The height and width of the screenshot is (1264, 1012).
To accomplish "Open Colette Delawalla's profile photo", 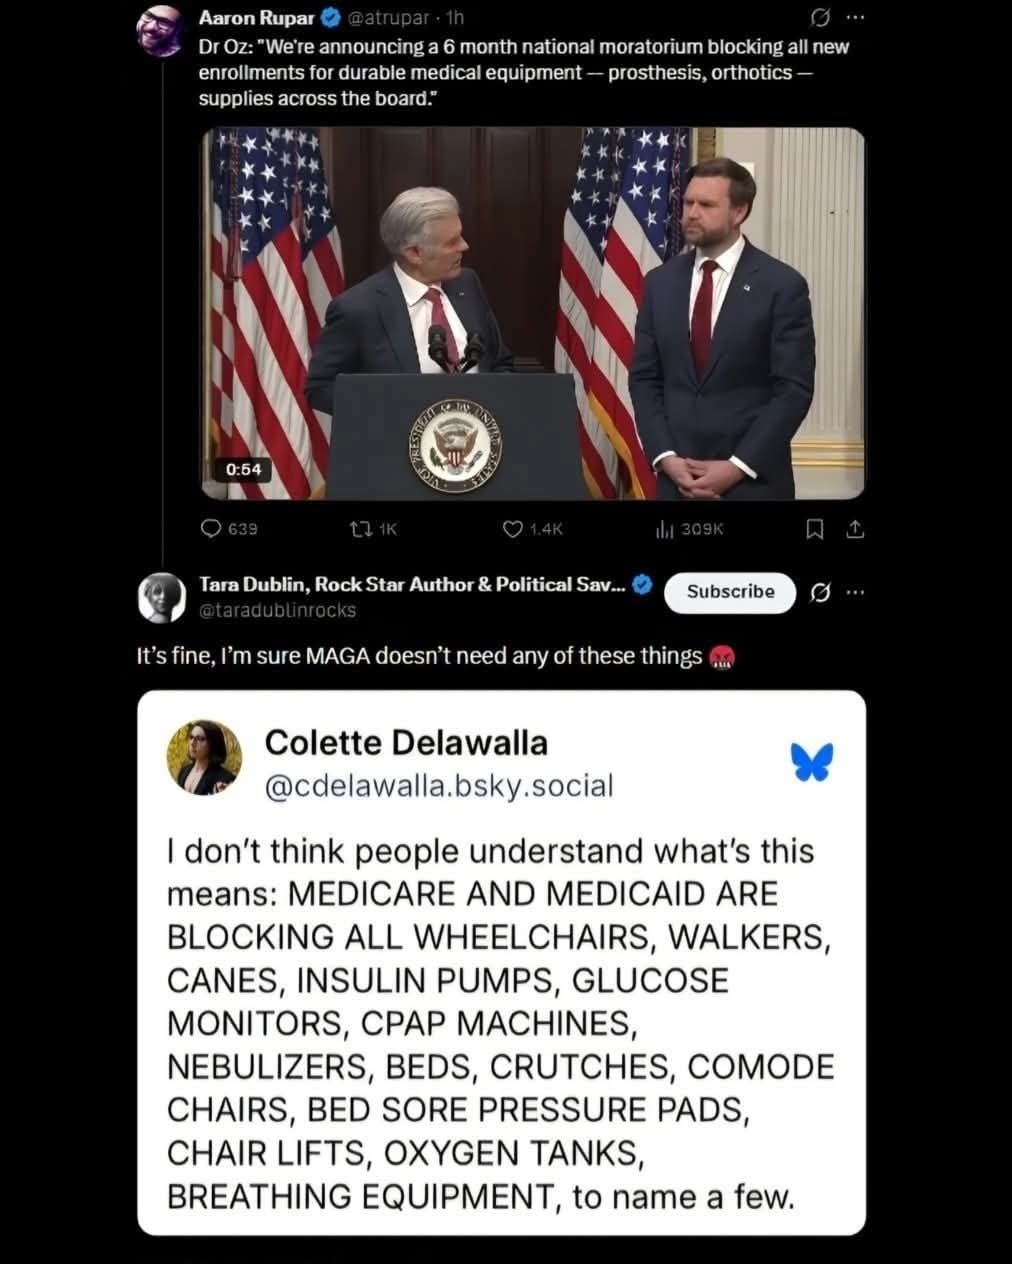I will click(204, 758).
